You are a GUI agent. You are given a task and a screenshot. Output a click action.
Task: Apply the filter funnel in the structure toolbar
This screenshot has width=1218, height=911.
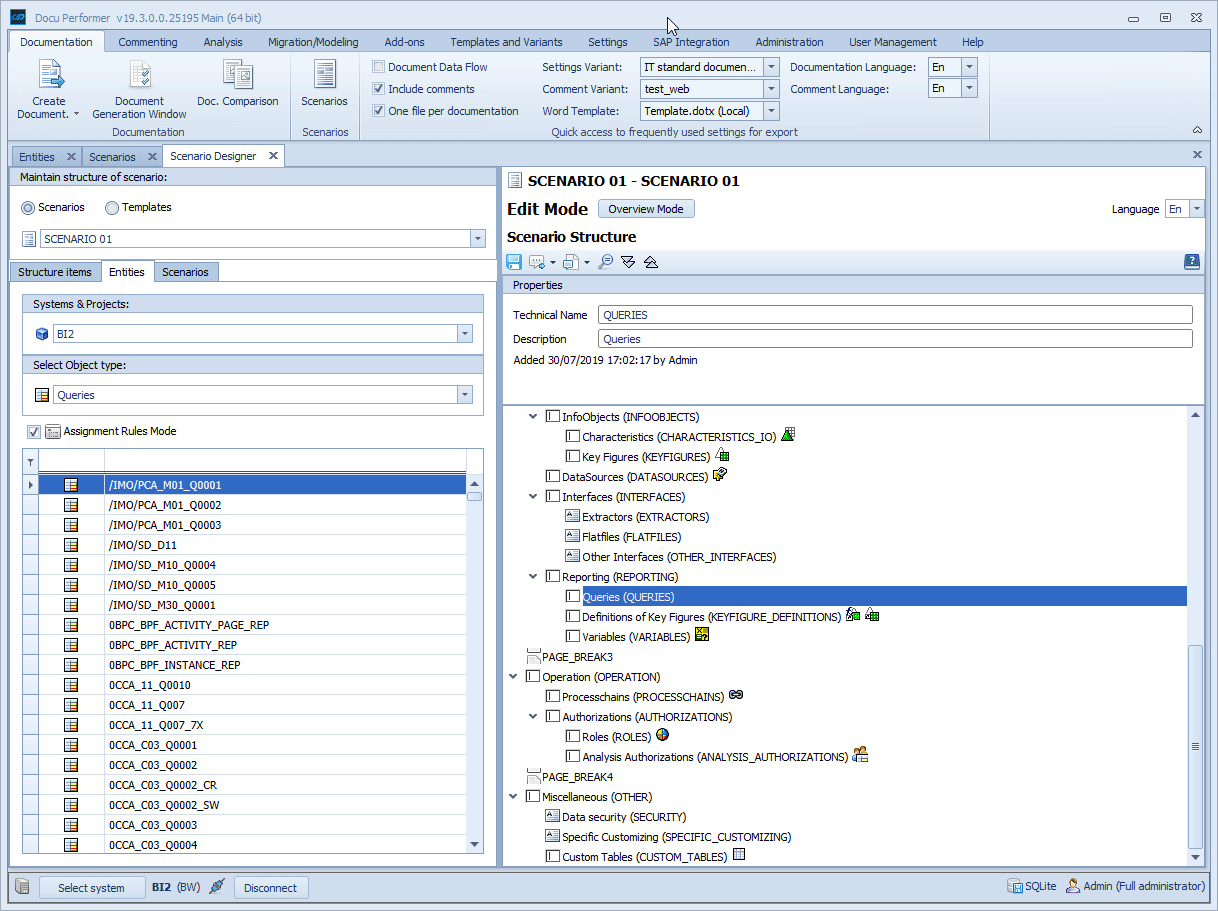click(628, 261)
